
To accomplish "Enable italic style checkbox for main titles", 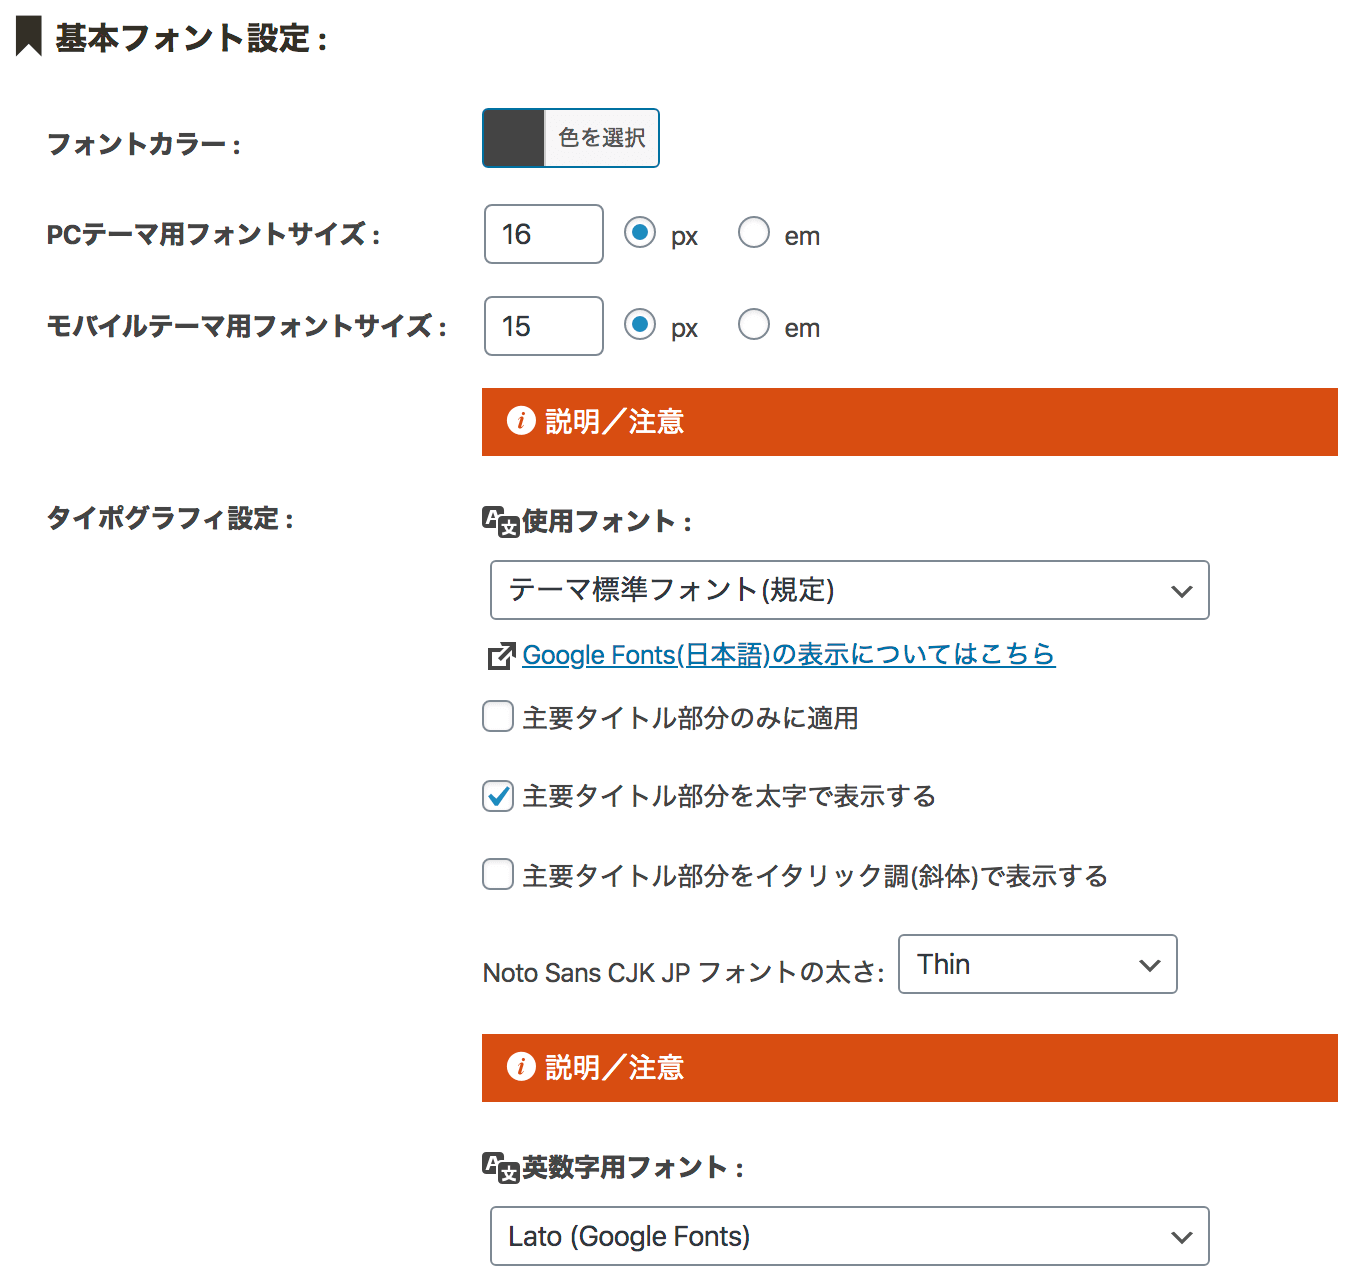I will 498,875.
